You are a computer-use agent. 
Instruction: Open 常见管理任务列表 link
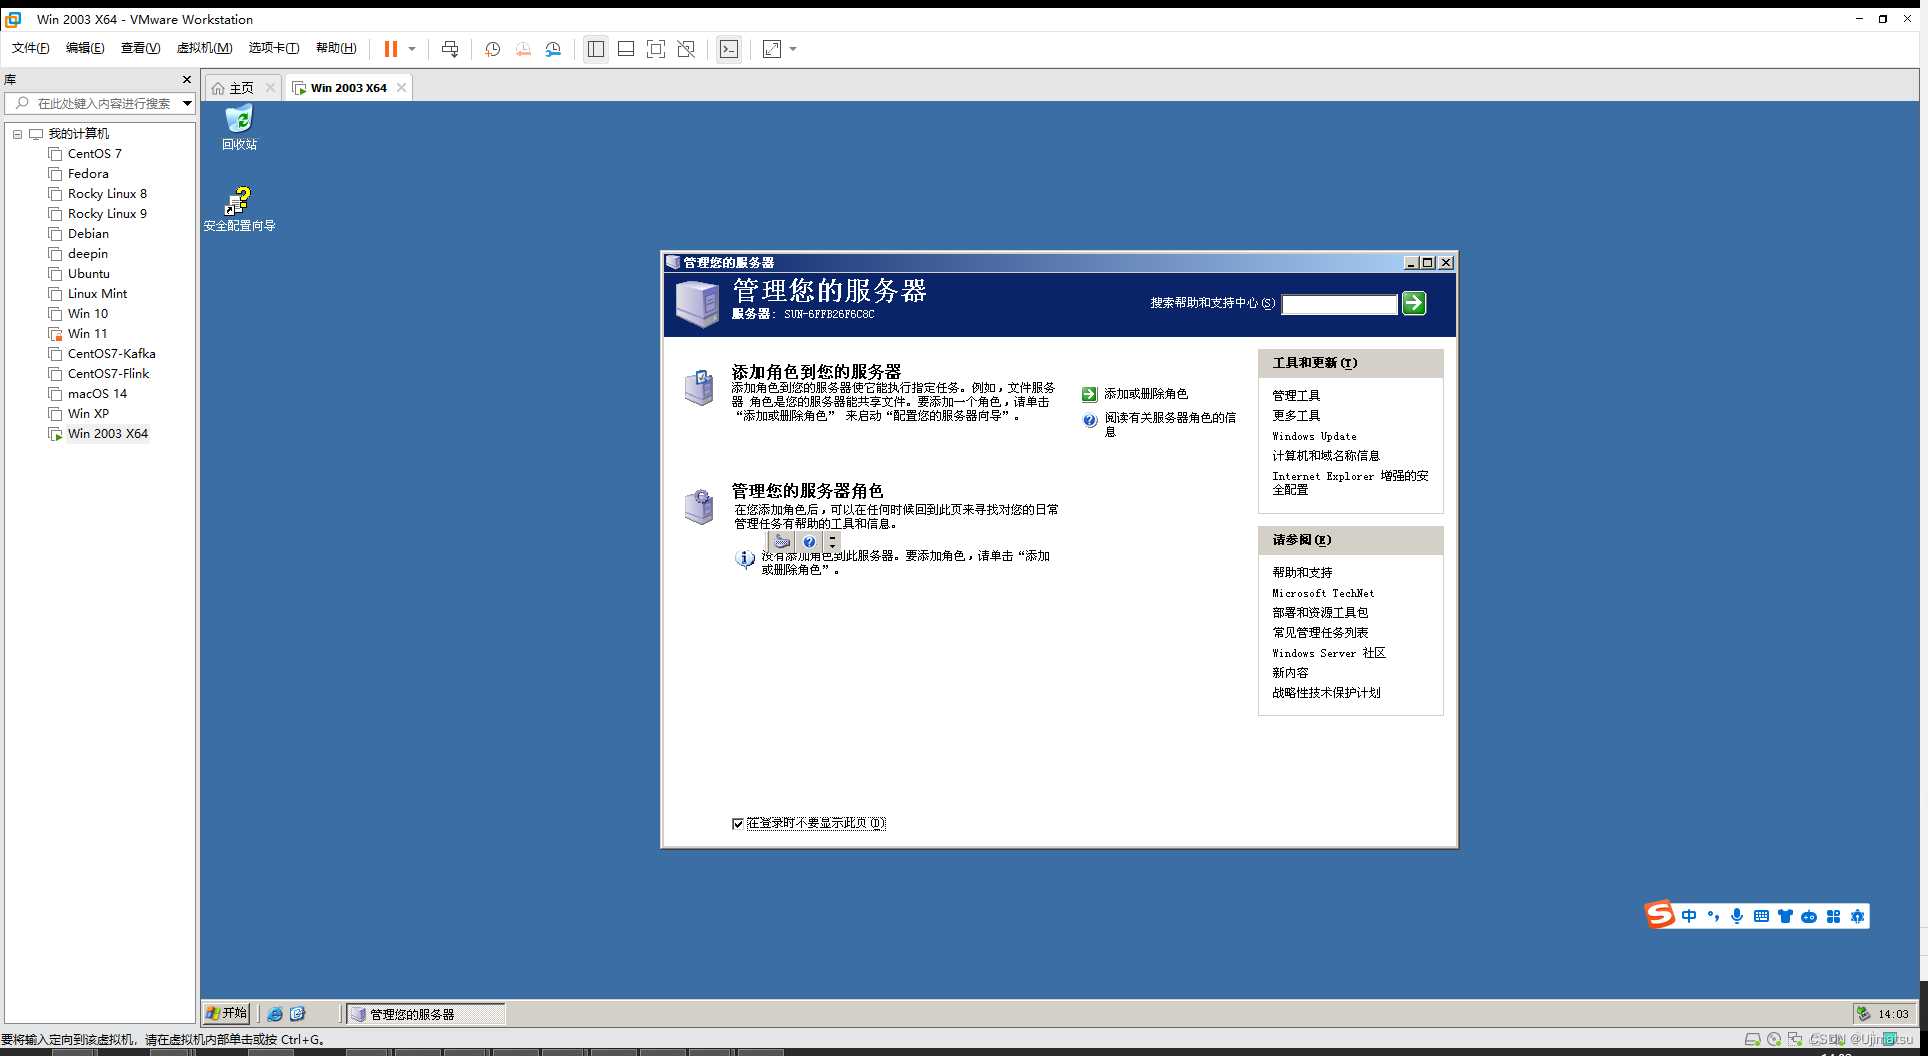[x=1320, y=632]
